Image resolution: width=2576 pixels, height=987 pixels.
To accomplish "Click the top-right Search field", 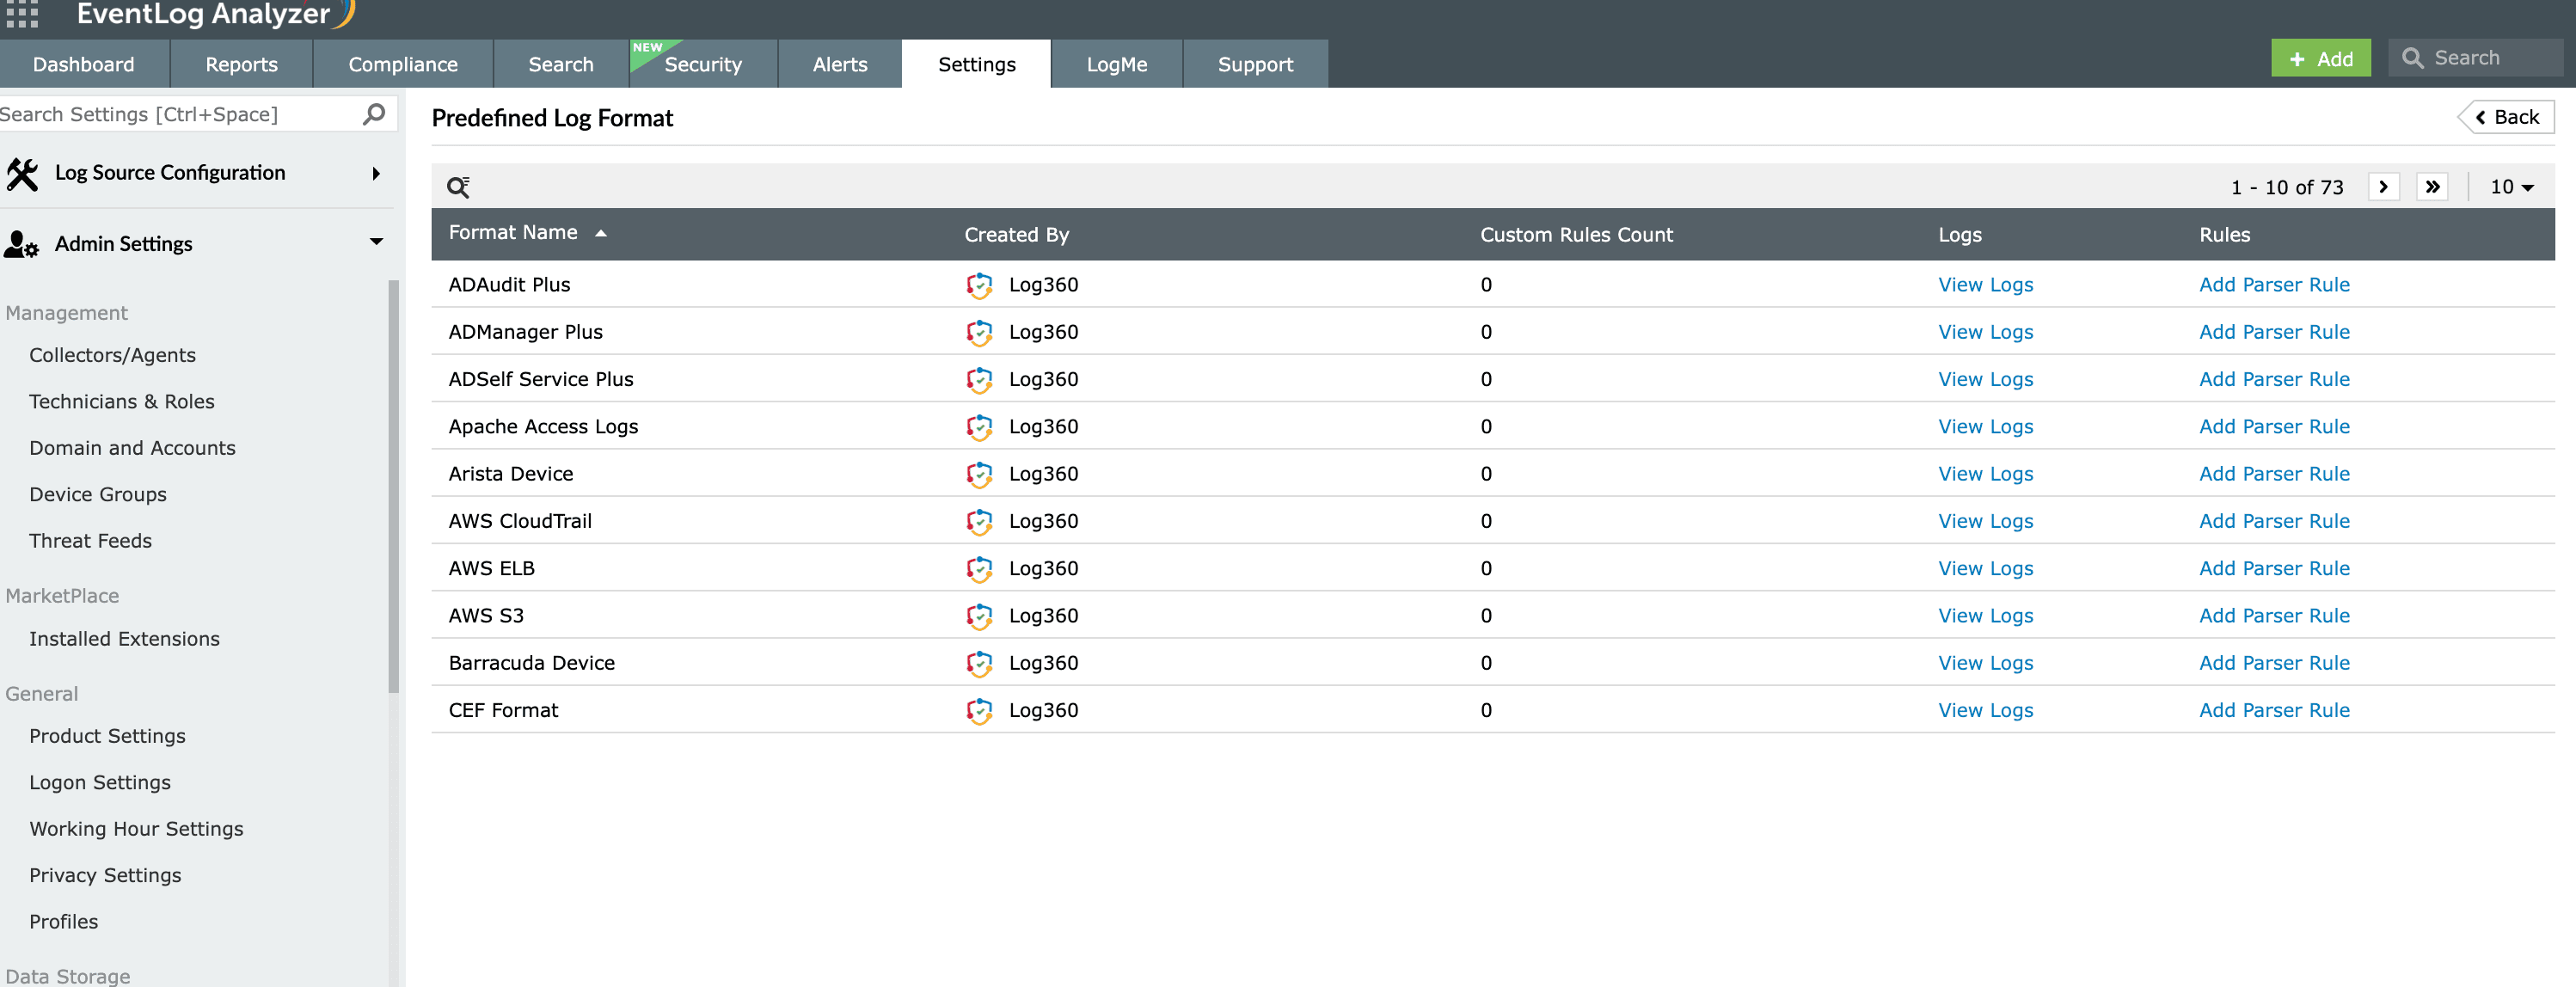I will [2476, 58].
